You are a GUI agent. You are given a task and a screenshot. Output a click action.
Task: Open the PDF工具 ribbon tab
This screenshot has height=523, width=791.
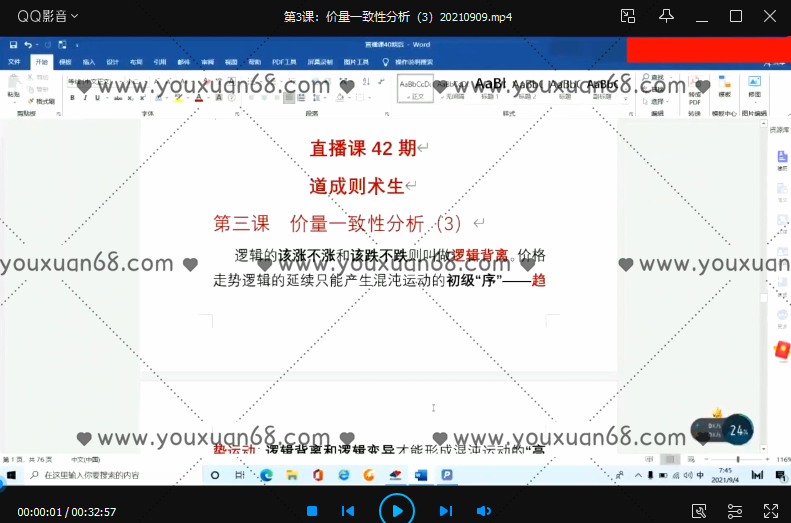[284, 62]
